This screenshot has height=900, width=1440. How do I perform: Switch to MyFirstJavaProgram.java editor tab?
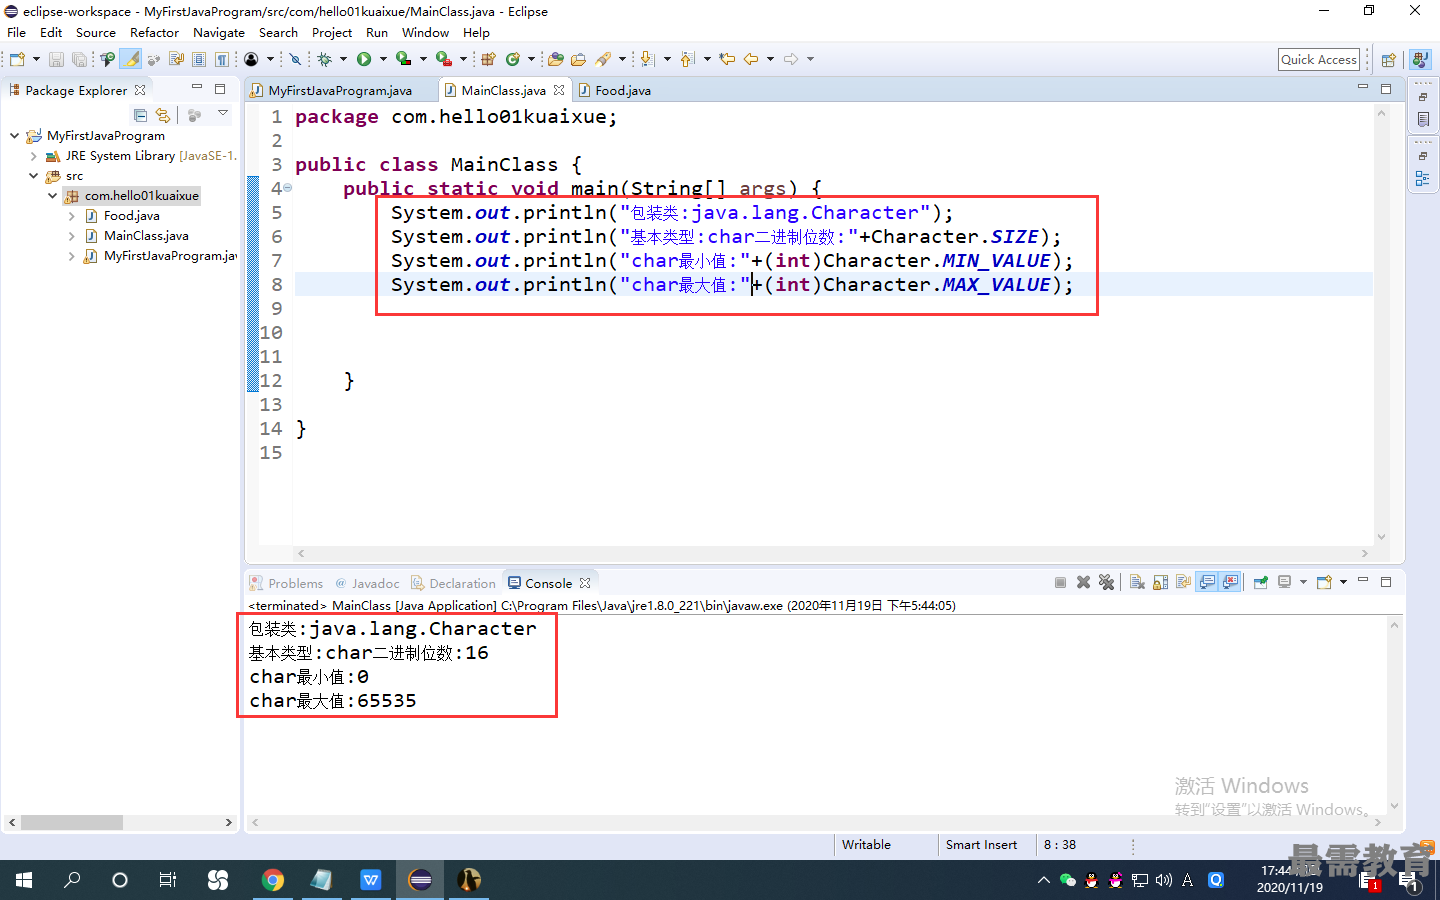tap(340, 90)
